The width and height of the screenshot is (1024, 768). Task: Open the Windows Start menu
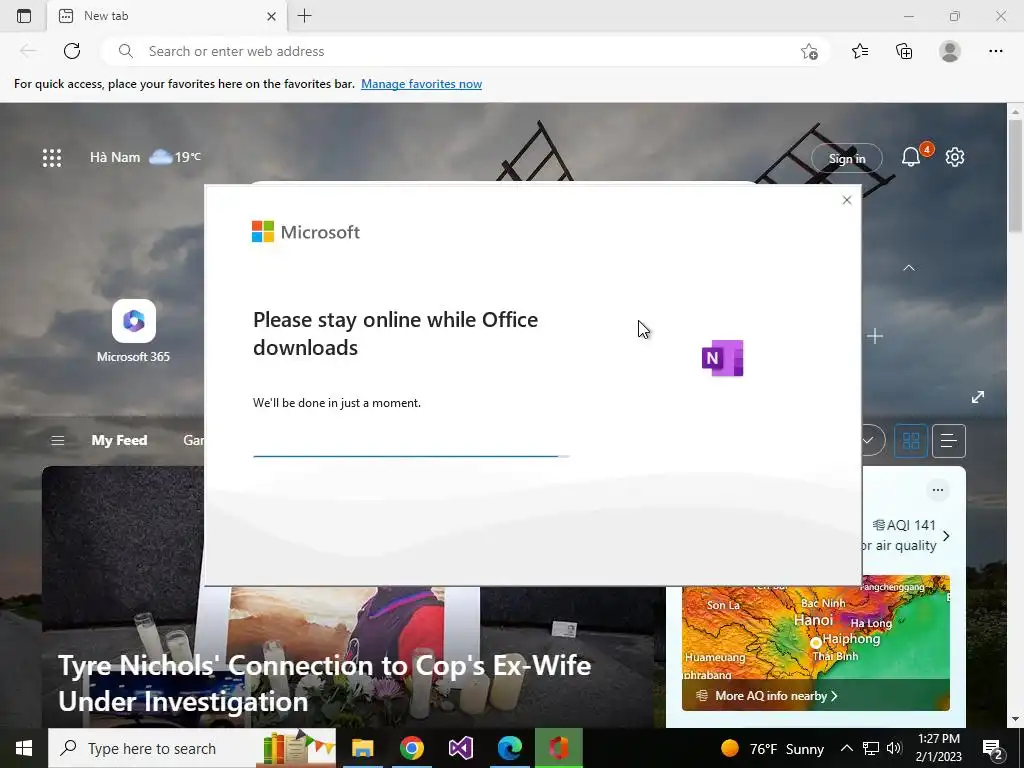pyautogui.click(x=24, y=748)
